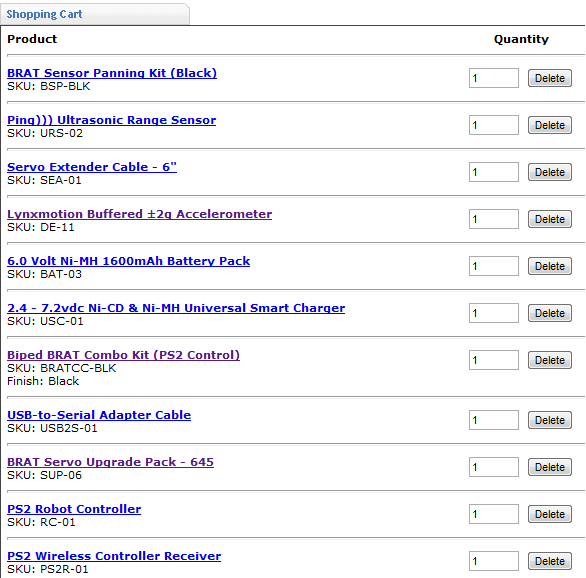Delete the USB-to-Serial Adapter Cable item
Screen dimensions: 586x578
[550, 420]
